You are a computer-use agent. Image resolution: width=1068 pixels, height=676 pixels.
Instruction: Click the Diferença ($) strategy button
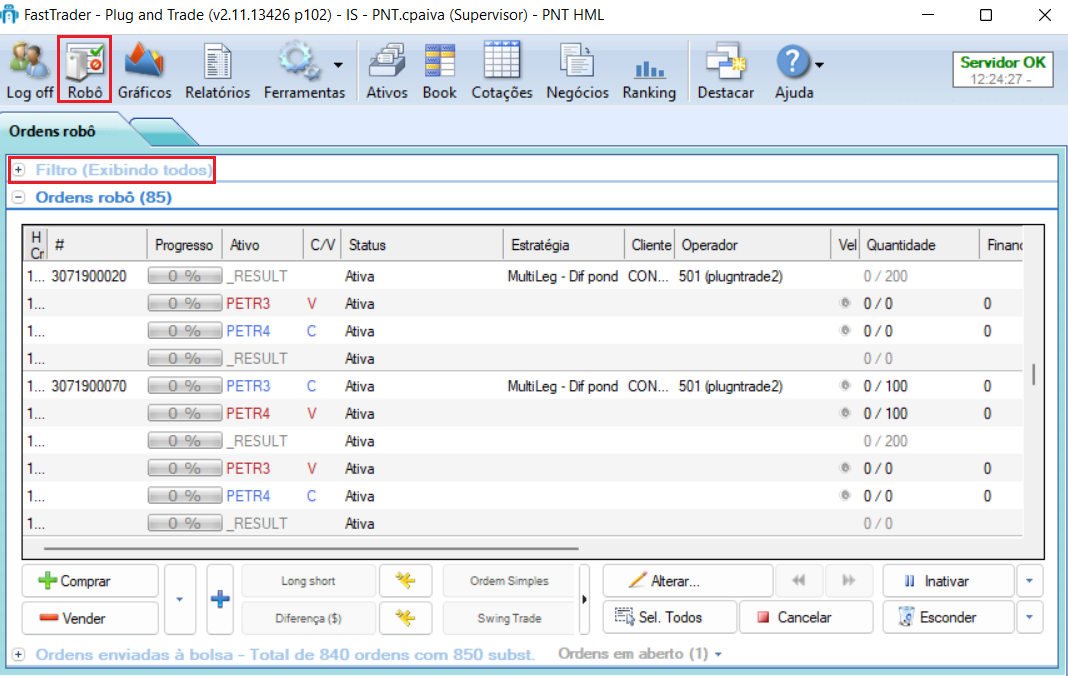point(308,618)
